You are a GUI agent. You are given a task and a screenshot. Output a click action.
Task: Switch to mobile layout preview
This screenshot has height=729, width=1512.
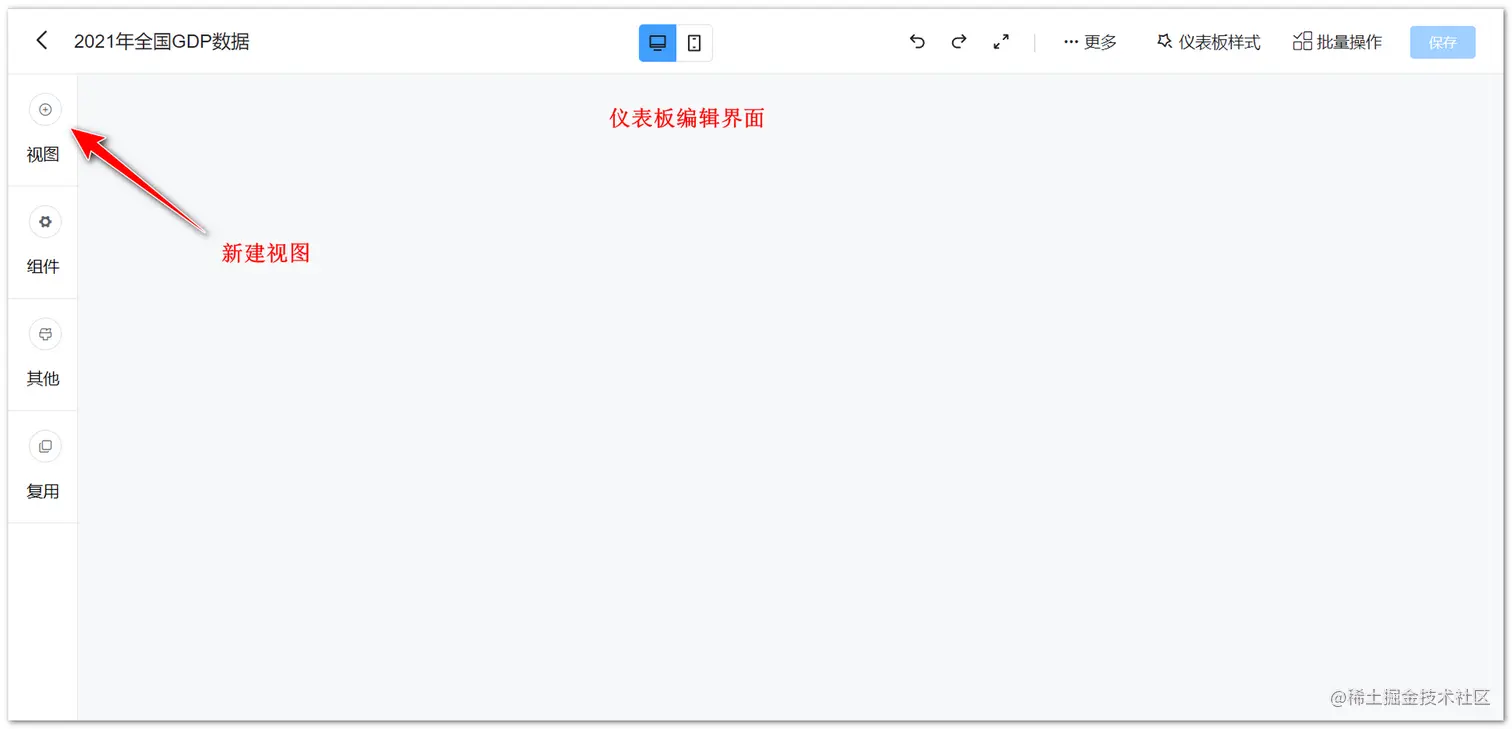(694, 43)
